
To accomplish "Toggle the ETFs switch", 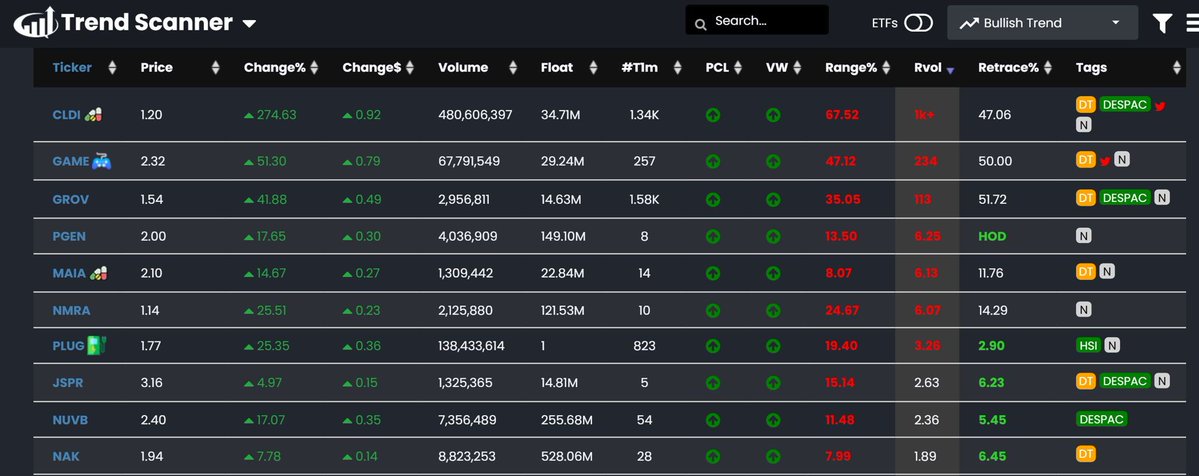I will (918, 23).
